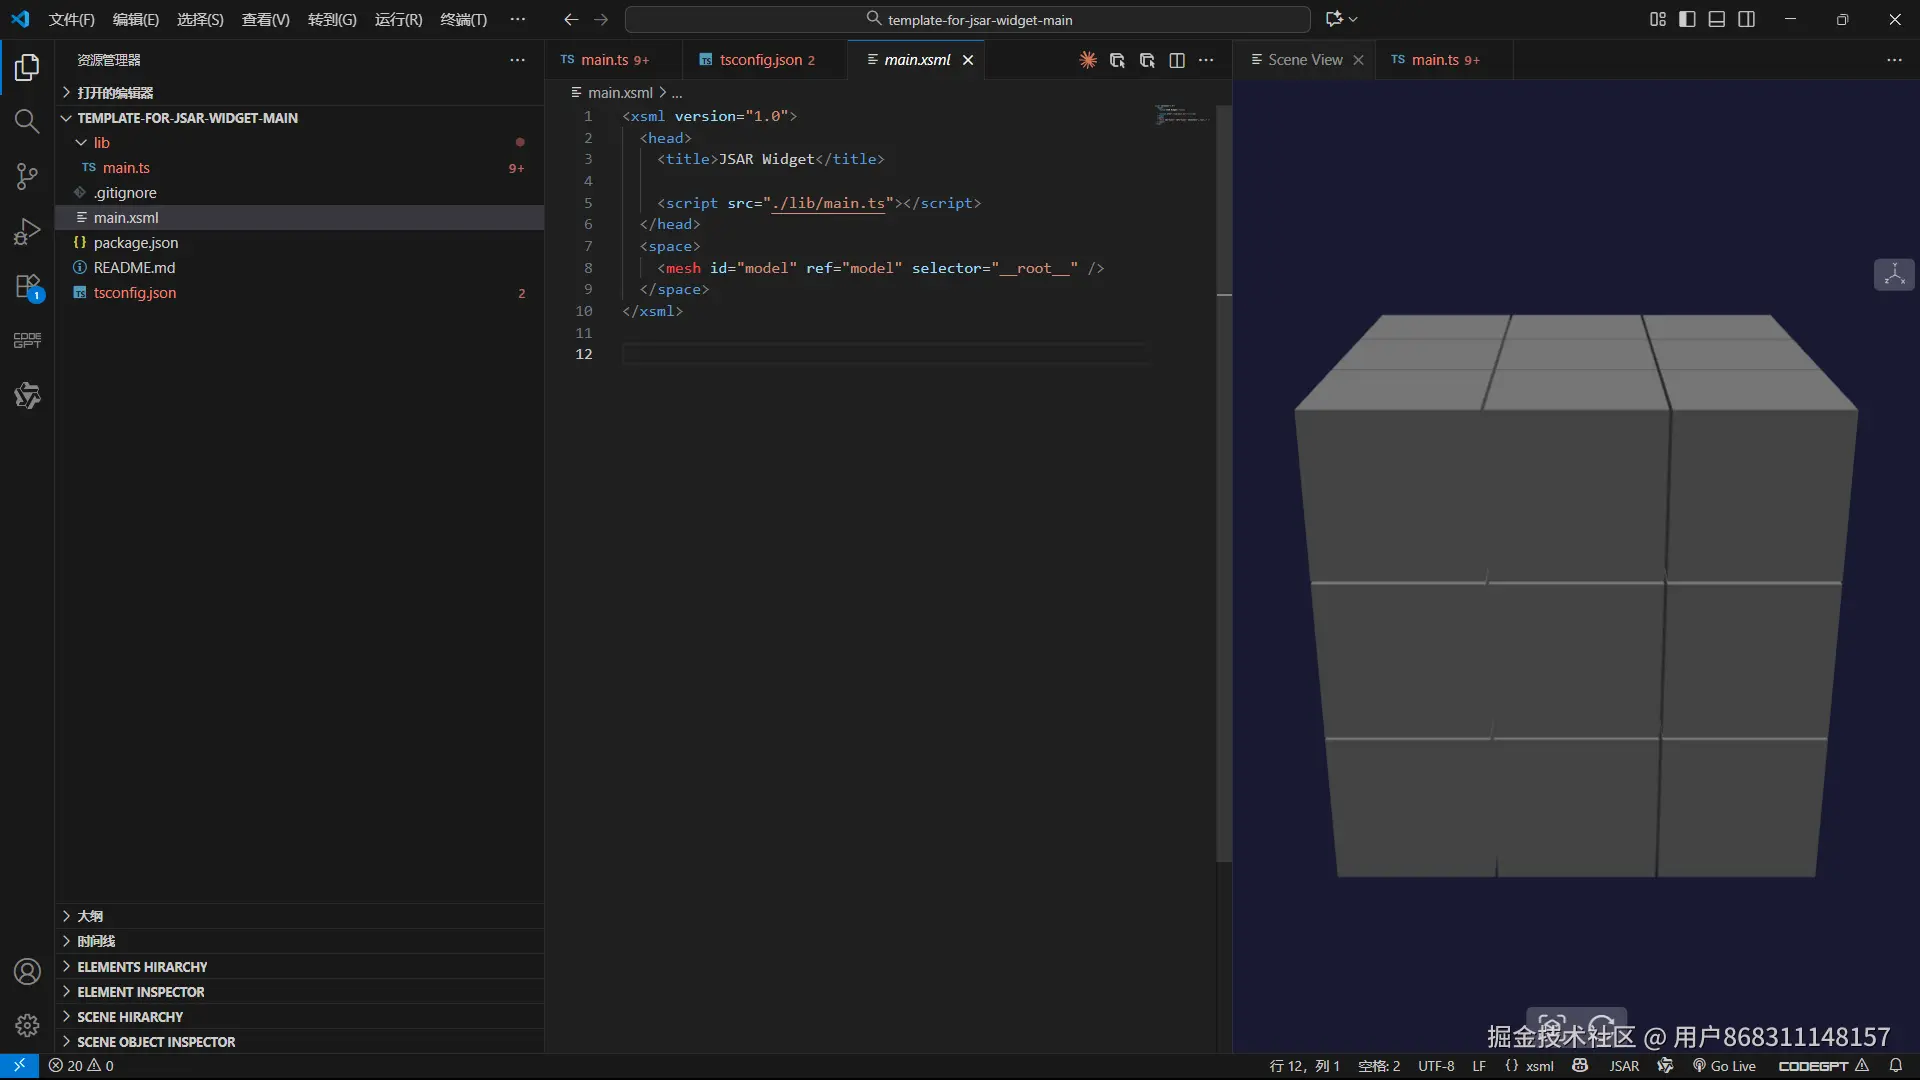1920x1080 pixels.
Task: Open the Search view in activity bar
Action: tap(27, 121)
